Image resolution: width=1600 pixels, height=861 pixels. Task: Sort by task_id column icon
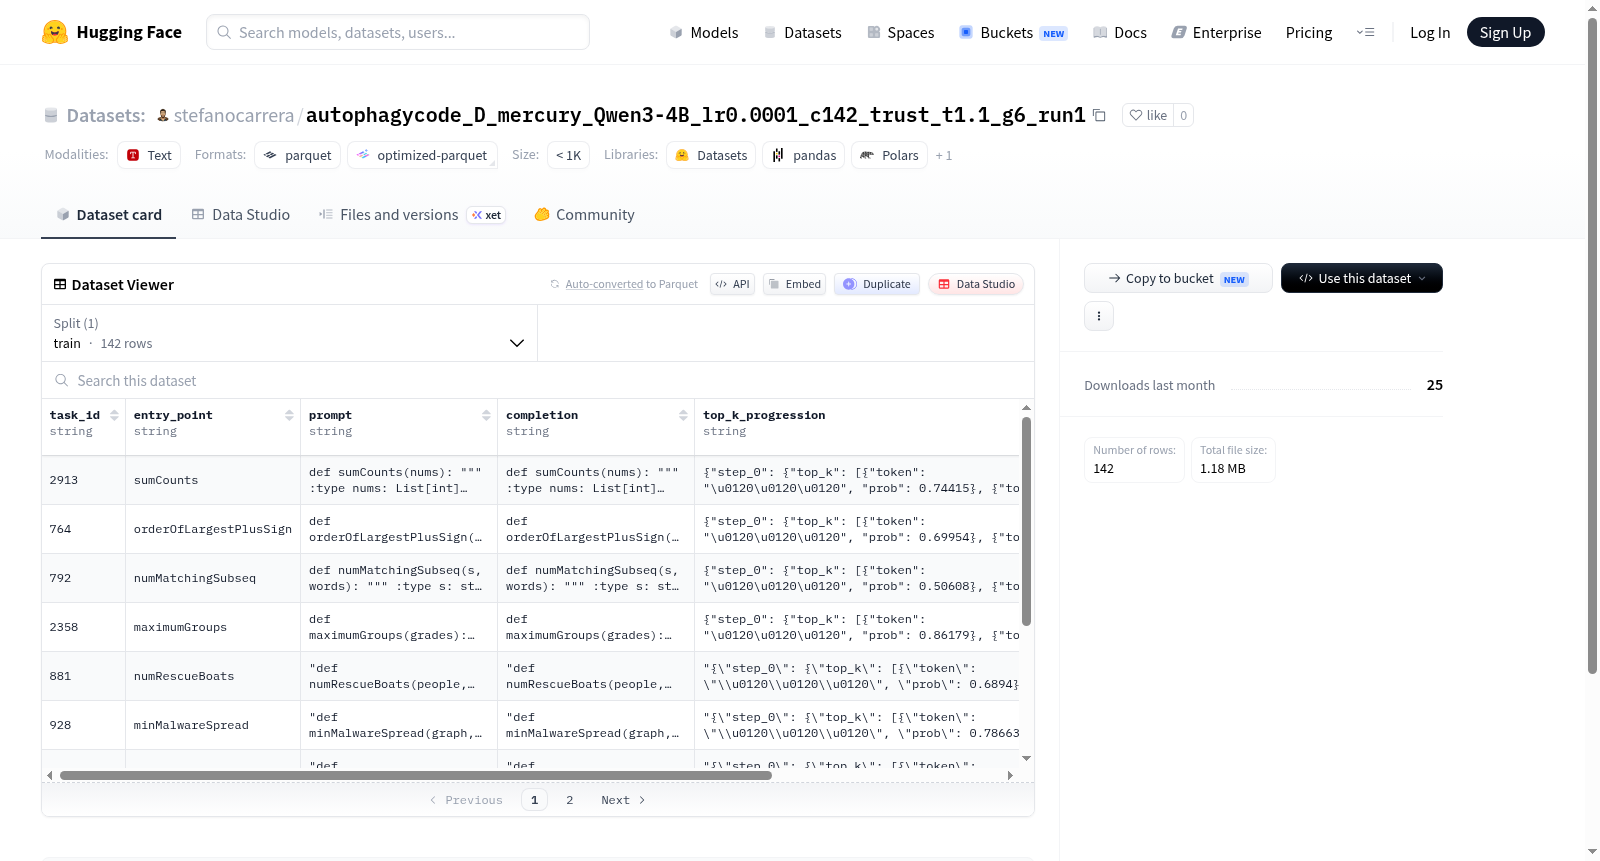point(114,415)
